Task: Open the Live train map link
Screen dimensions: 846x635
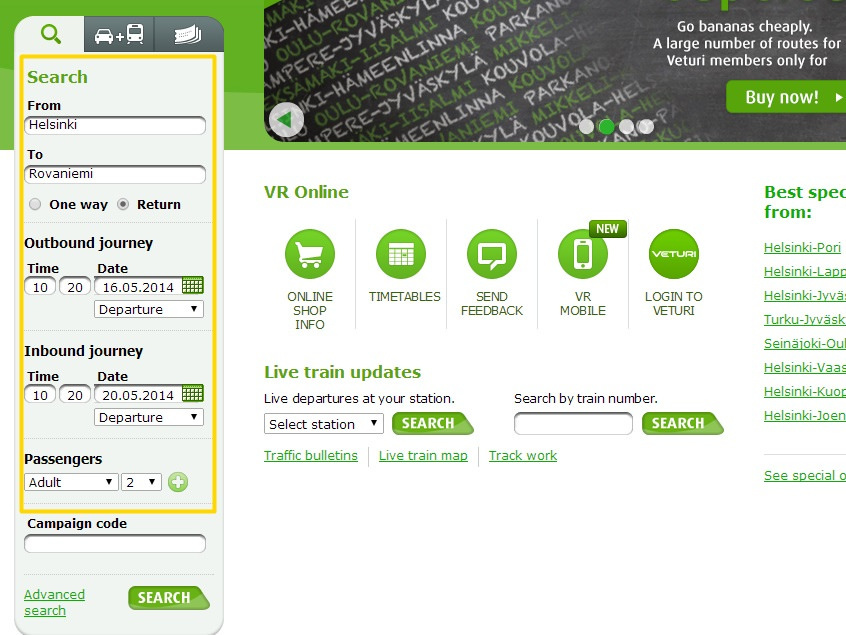Action: point(423,456)
